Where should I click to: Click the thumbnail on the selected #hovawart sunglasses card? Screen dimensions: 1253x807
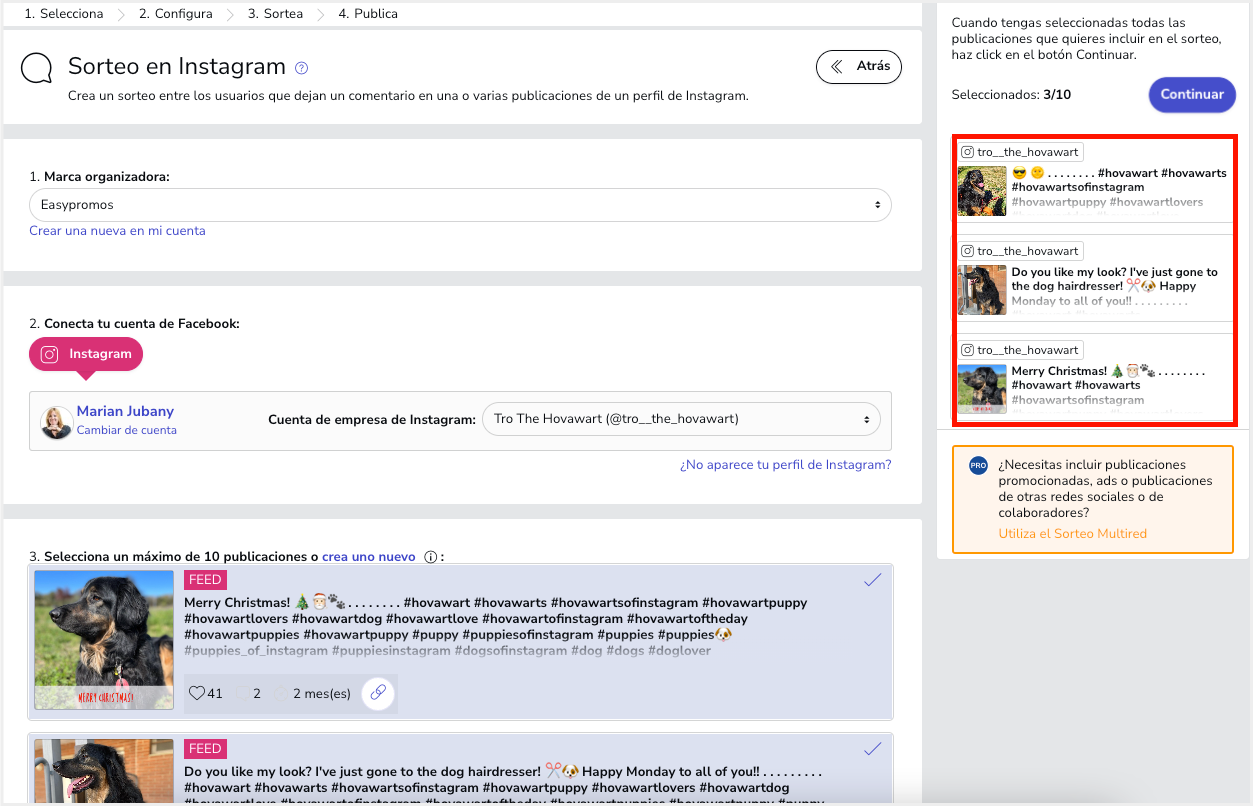pos(982,191)
